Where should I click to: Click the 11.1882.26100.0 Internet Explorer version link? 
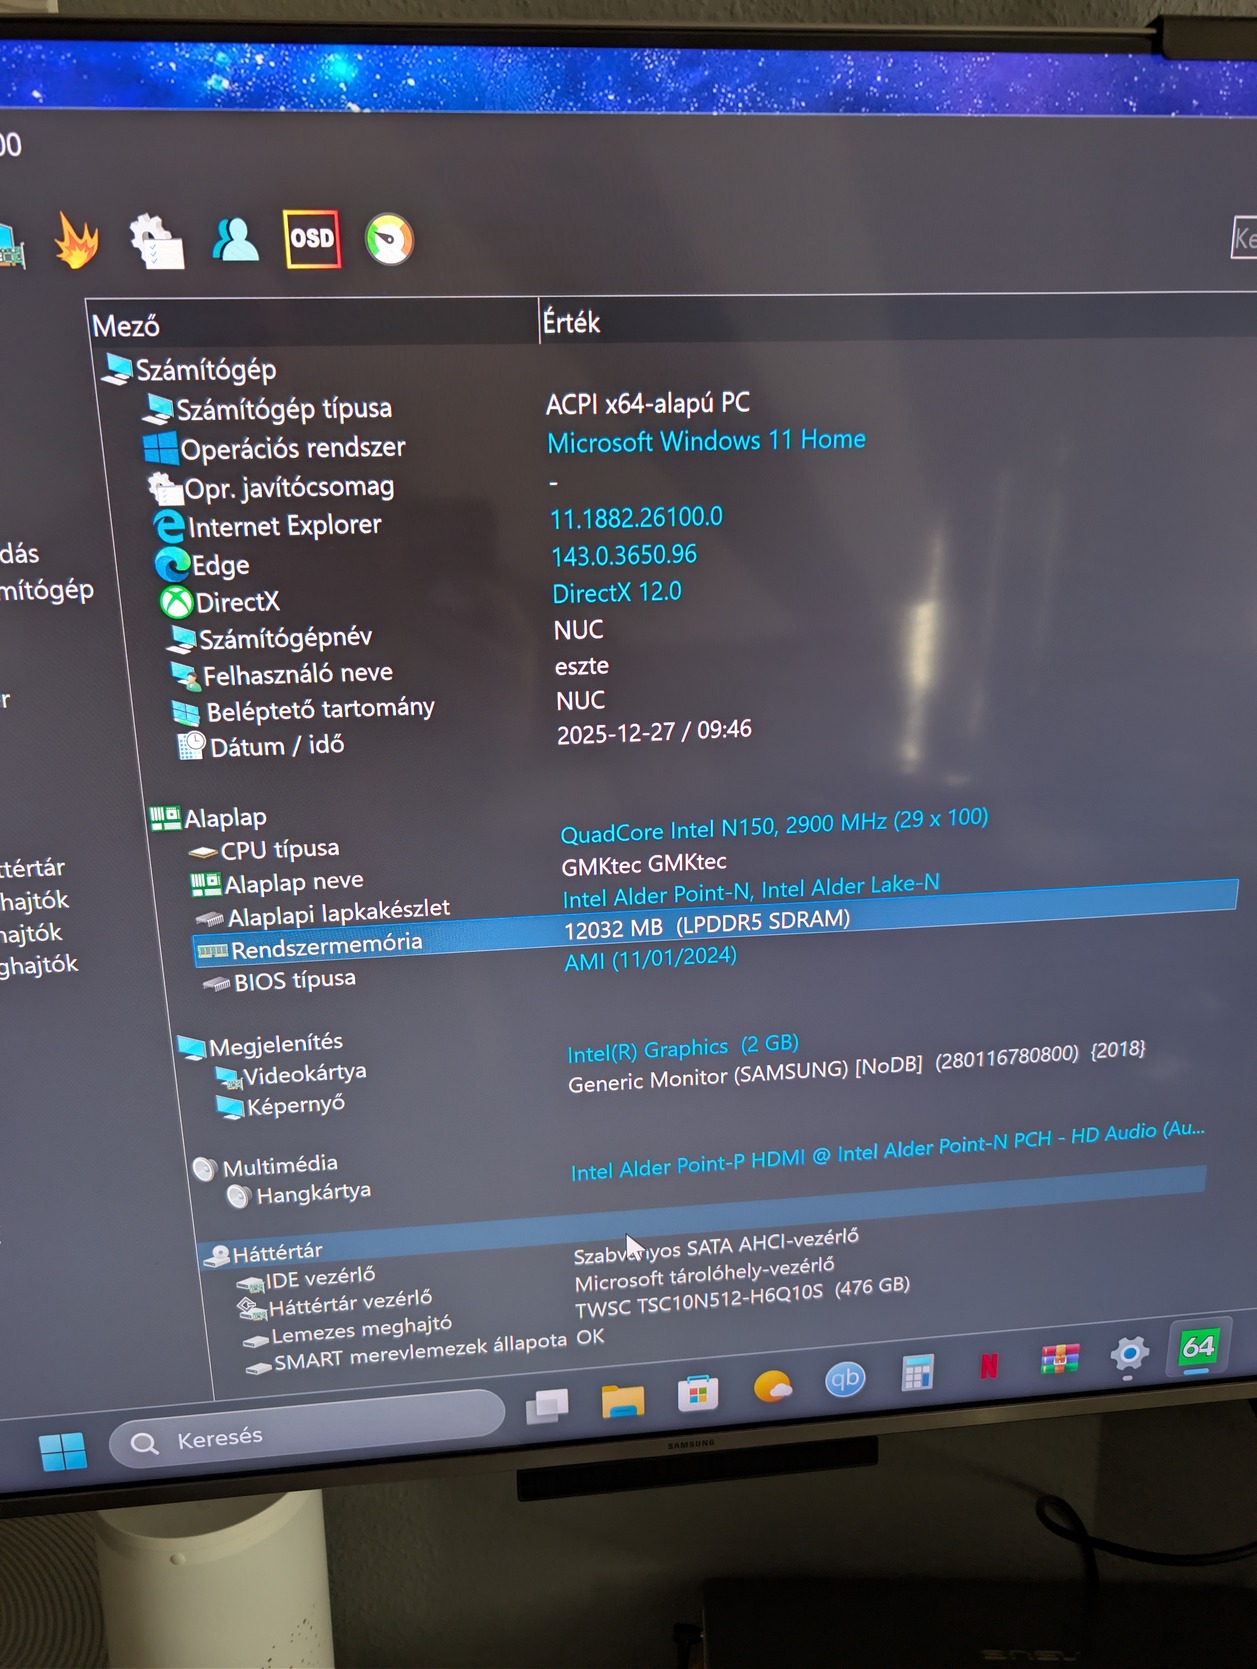tap(636, 518)
